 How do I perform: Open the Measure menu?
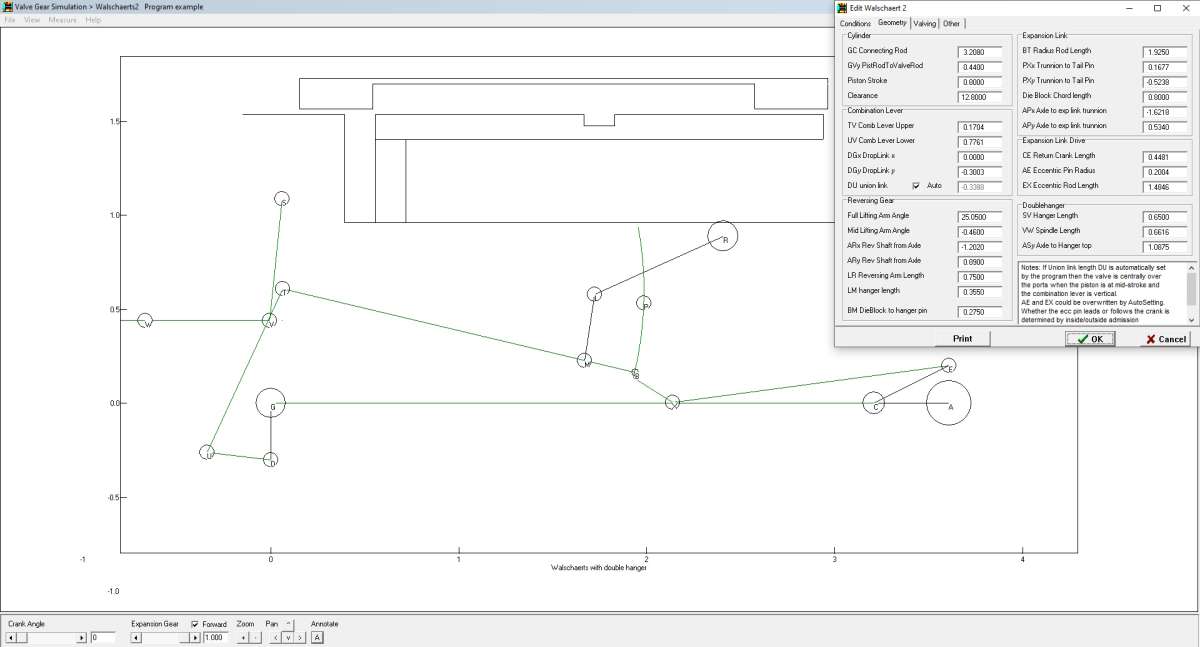tap(63, 20)
